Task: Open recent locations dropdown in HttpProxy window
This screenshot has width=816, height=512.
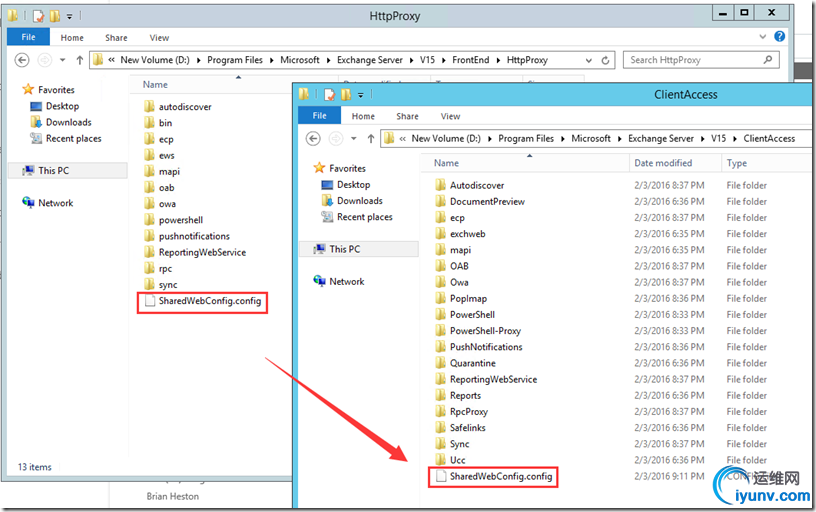Action: pos(62,60)
